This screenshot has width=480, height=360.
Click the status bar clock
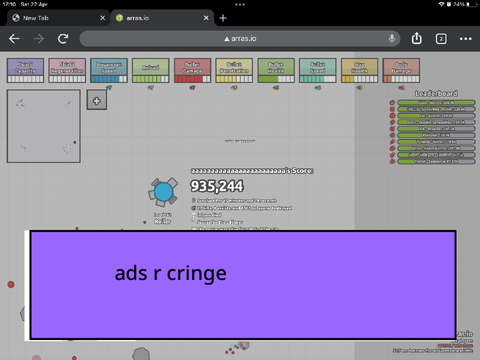pos(9,4)
